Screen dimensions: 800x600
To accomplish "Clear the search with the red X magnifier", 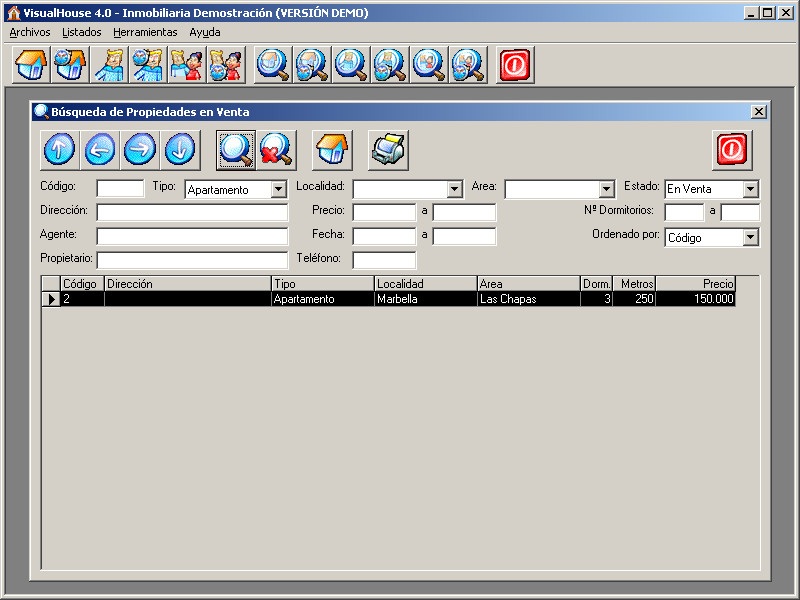I will point(276,150).
